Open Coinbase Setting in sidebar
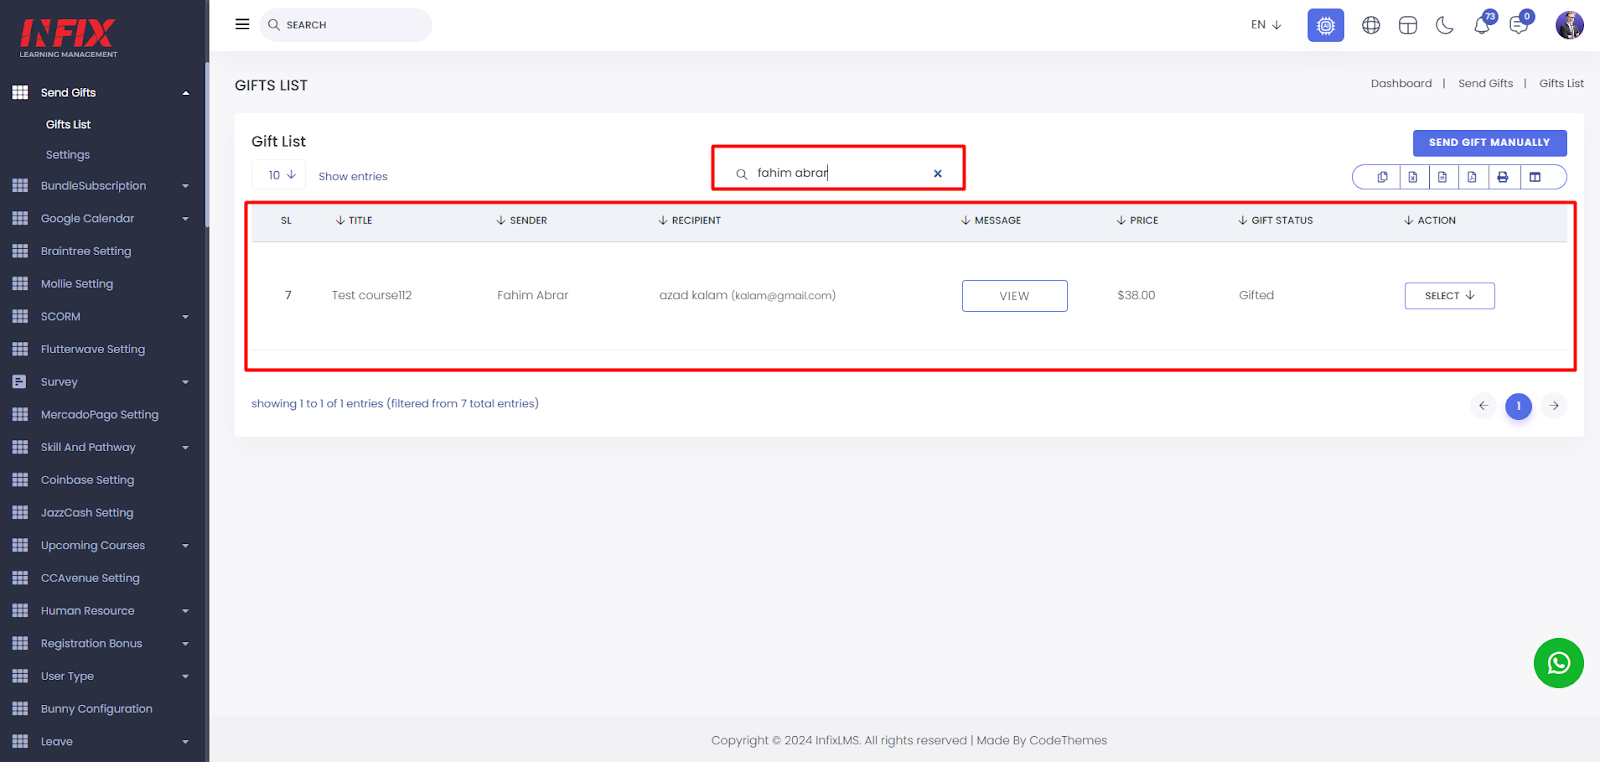 (x=87, y=480)
